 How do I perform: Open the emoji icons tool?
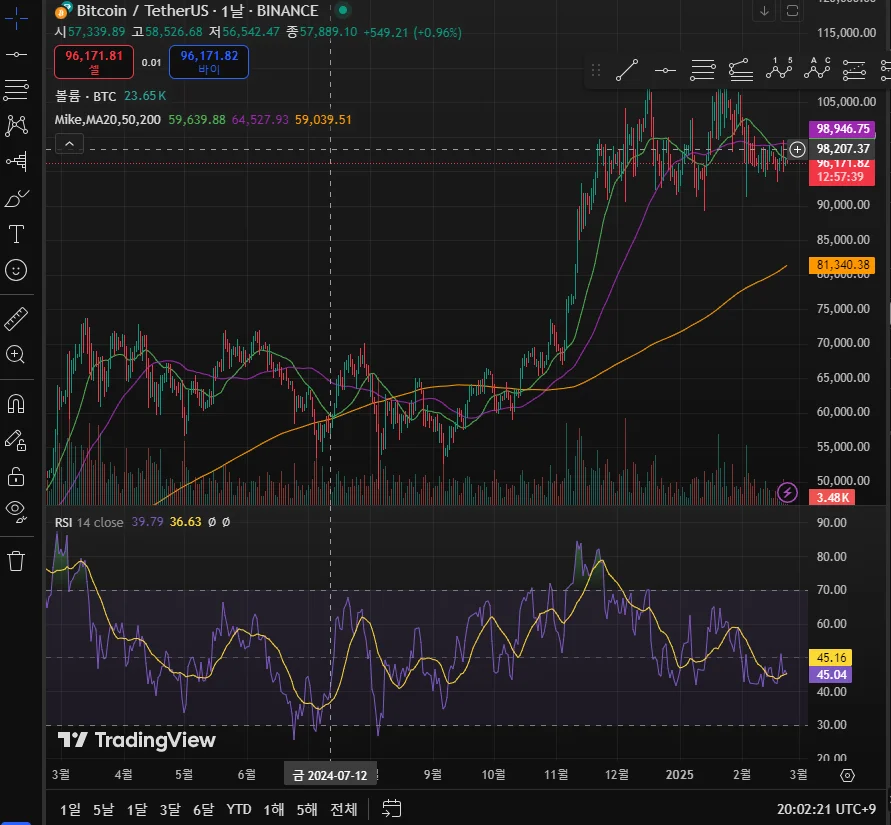[16, 270]
